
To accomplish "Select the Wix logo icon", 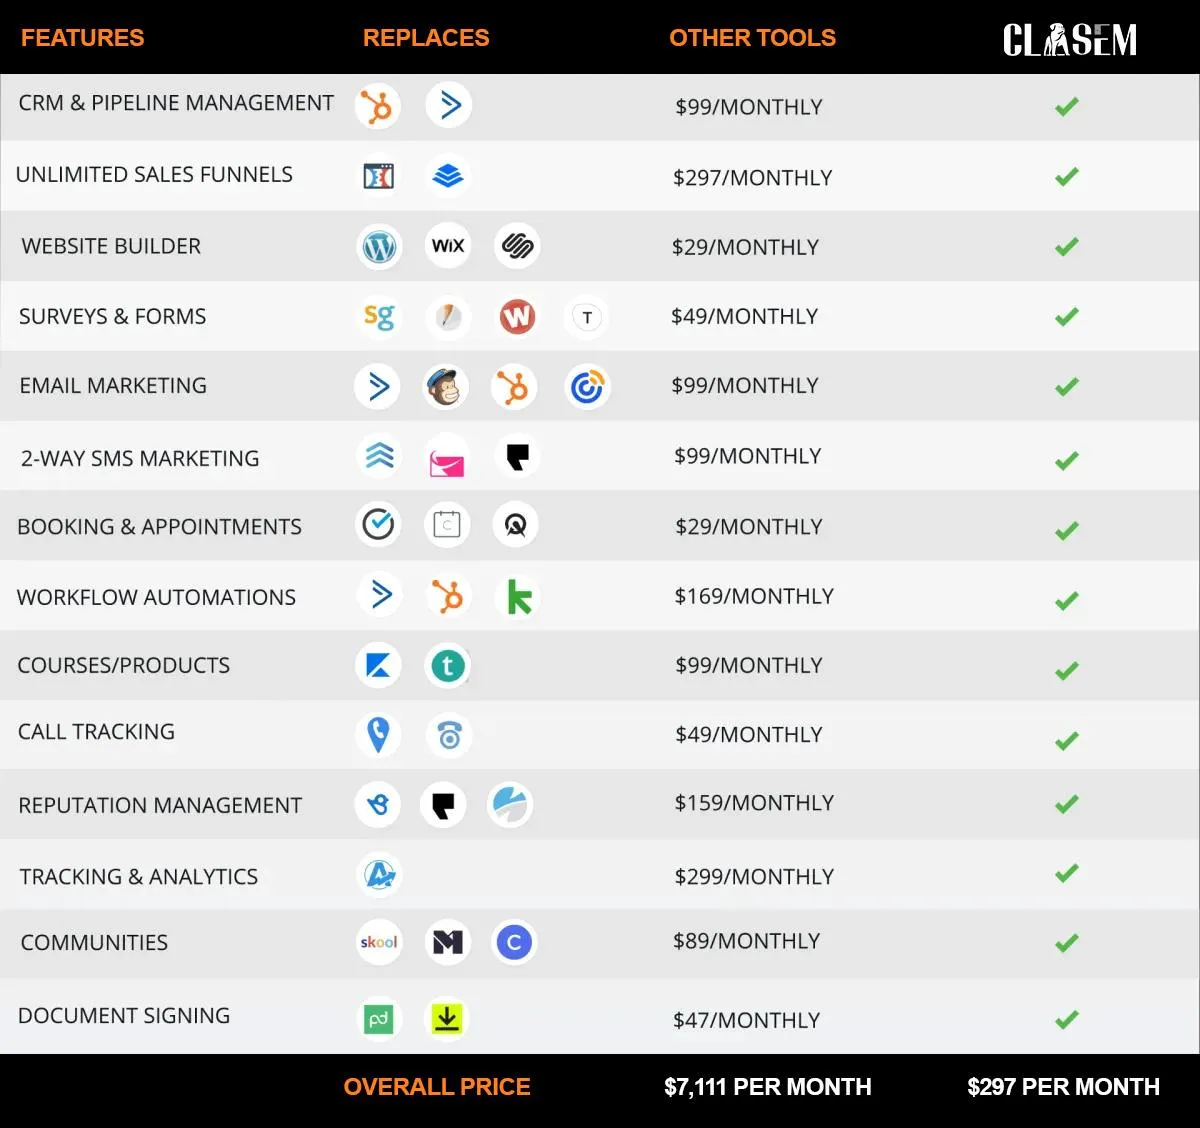I will click(448, 245).
